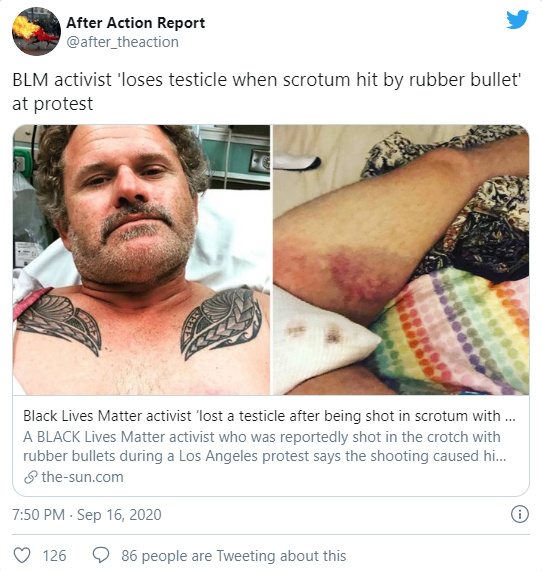Open the After Action Report display name
The image size is (542, 571).
click(136, 23)
